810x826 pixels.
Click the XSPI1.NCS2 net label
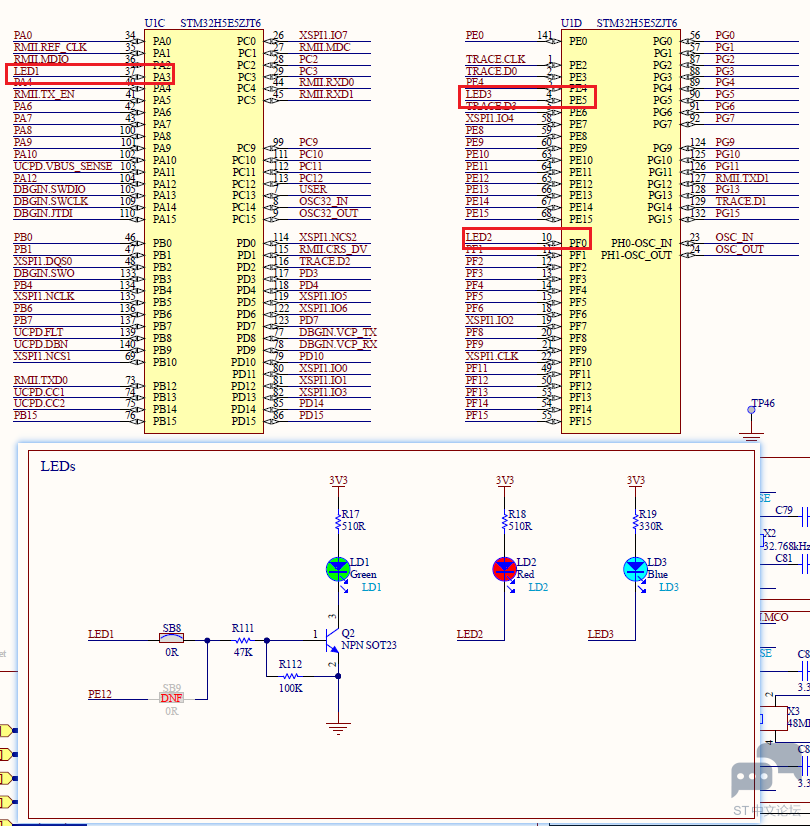point(328,237)
